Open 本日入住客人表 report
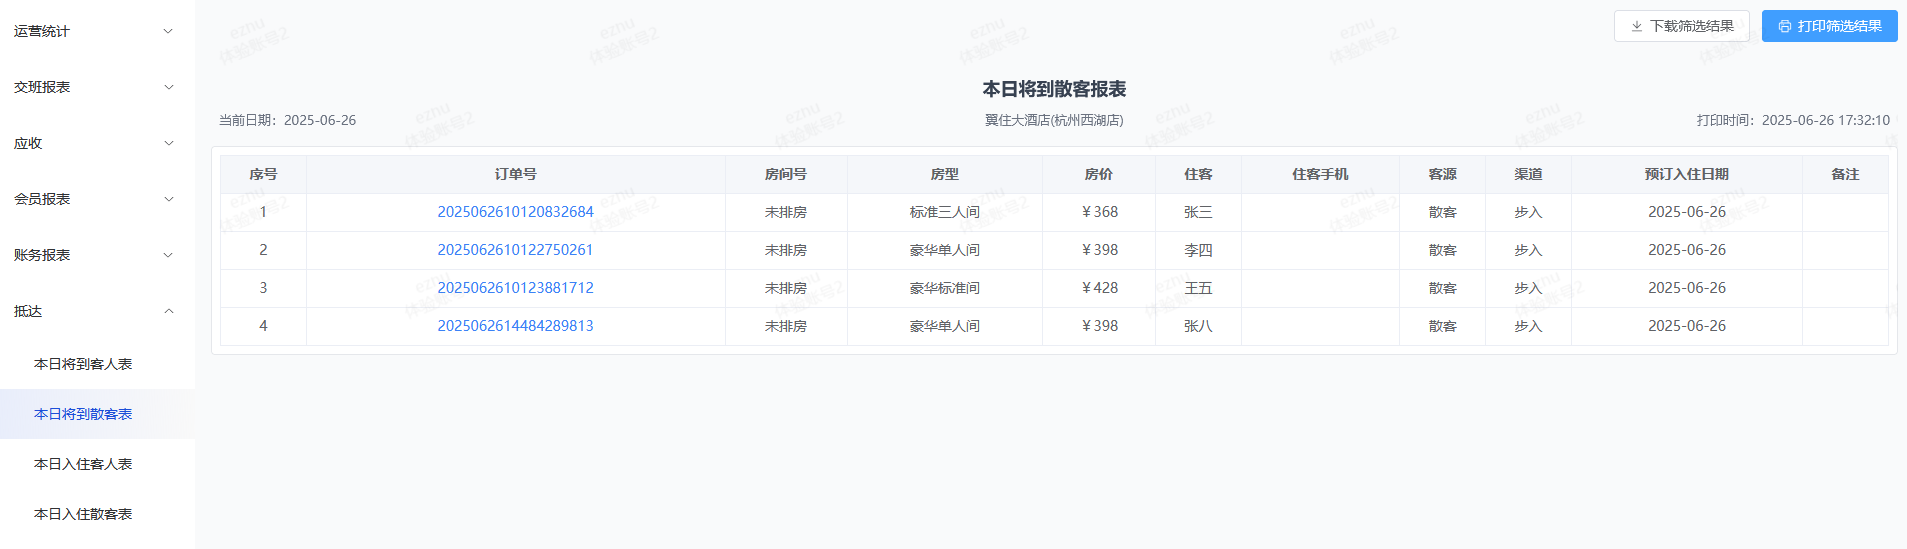The height and width of the screenshot is (549, 1907). click(x=83, y=464)
